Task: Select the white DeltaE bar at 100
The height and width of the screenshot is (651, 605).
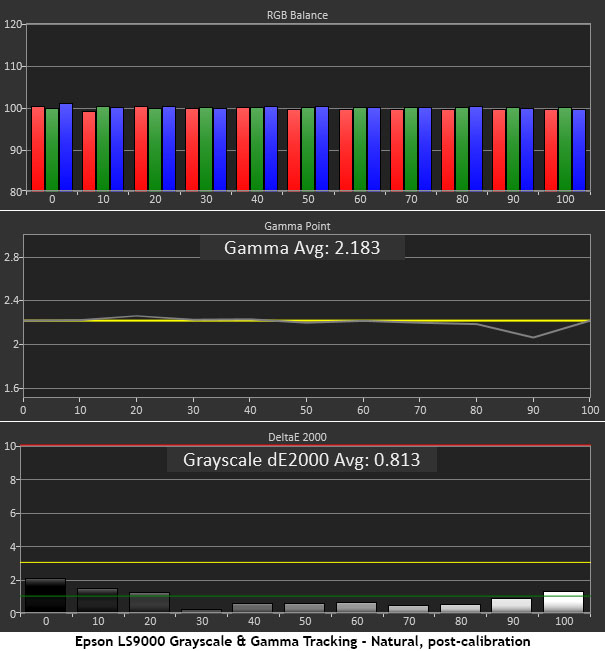Action: (x=563, y=602)
